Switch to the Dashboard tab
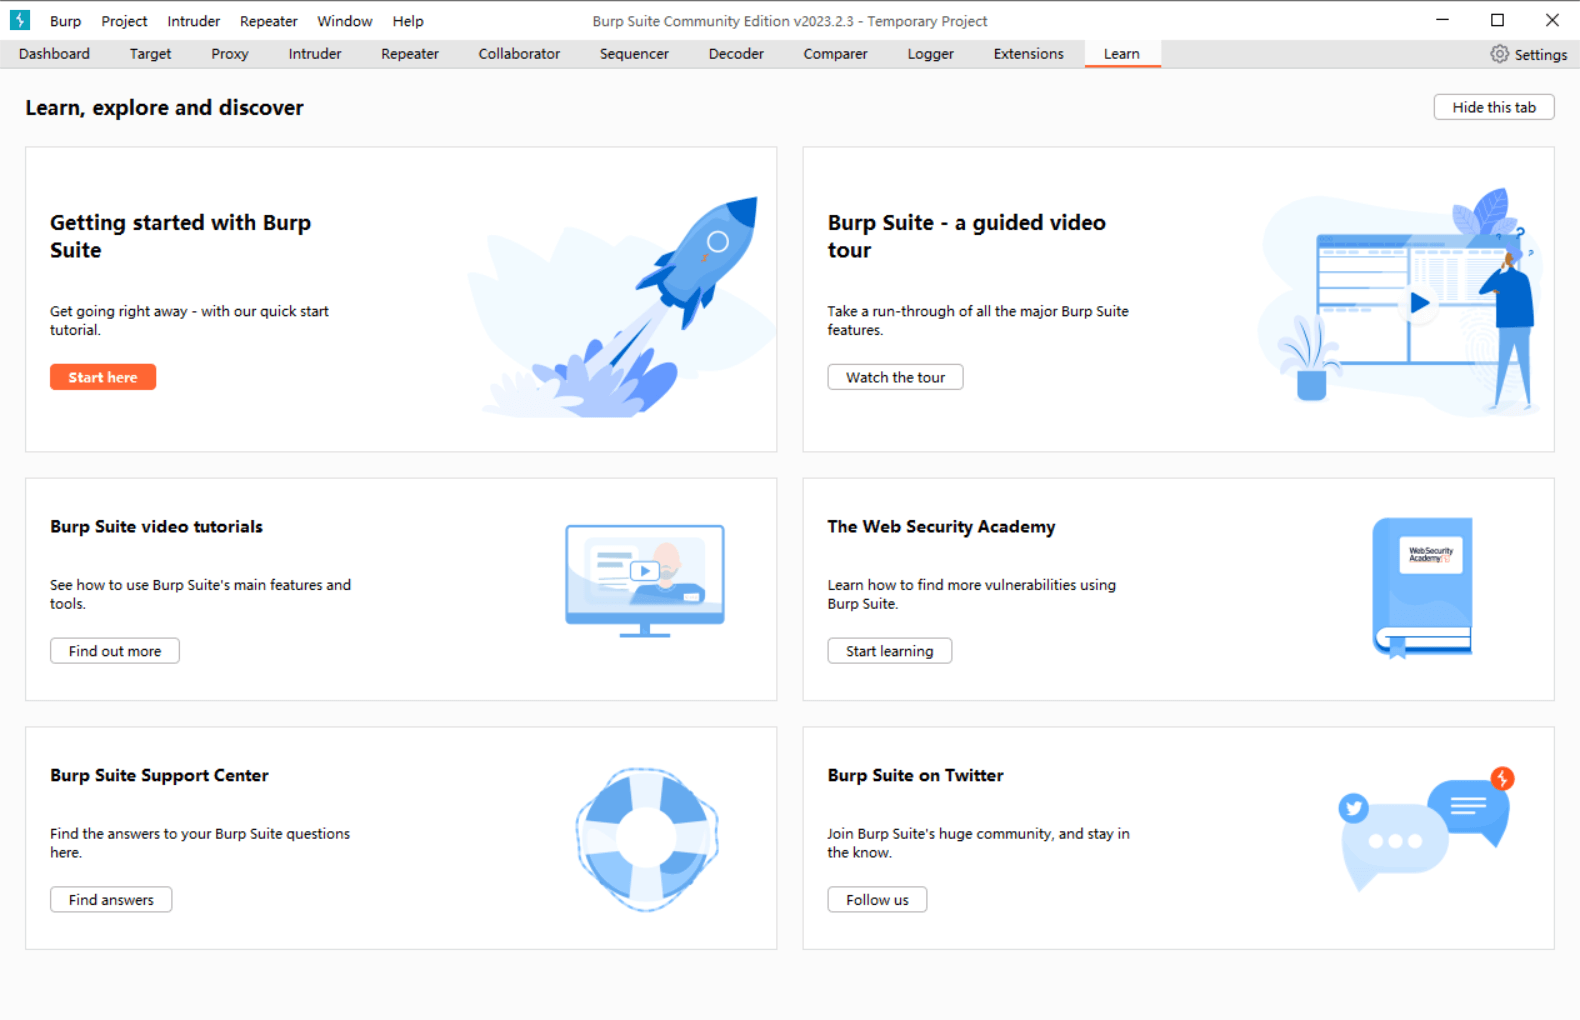 tap(54, 54)
